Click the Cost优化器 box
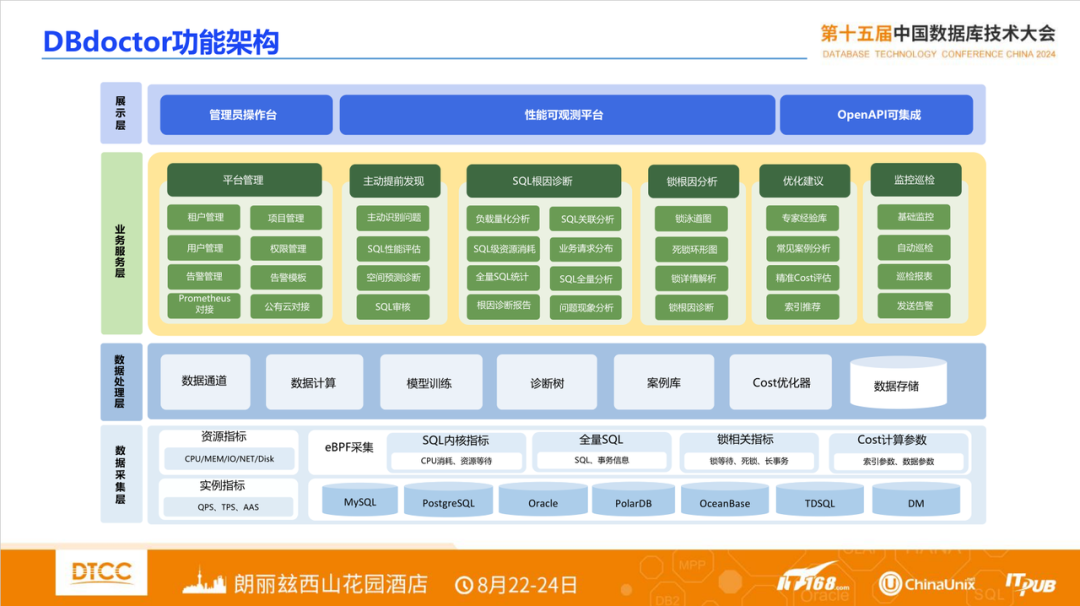This screenshot has width=1080, height=606. (780, 382)
